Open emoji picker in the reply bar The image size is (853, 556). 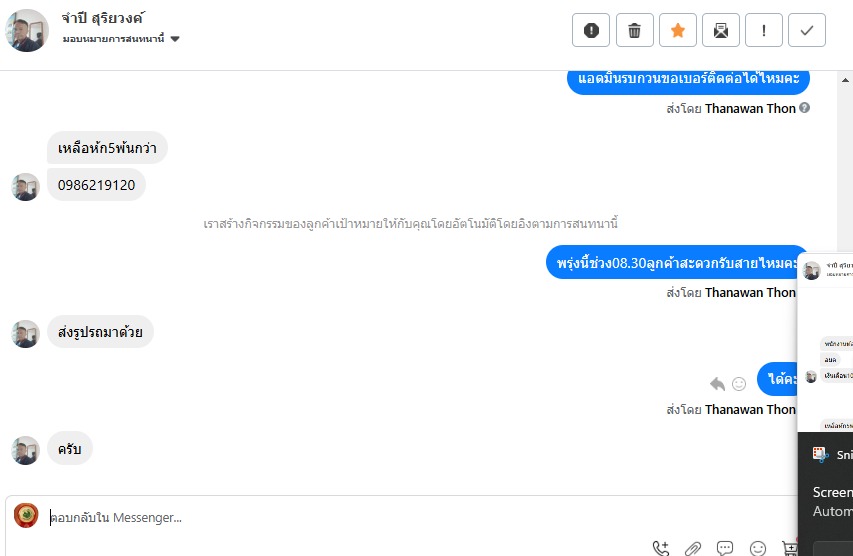[x=758, y=548]
